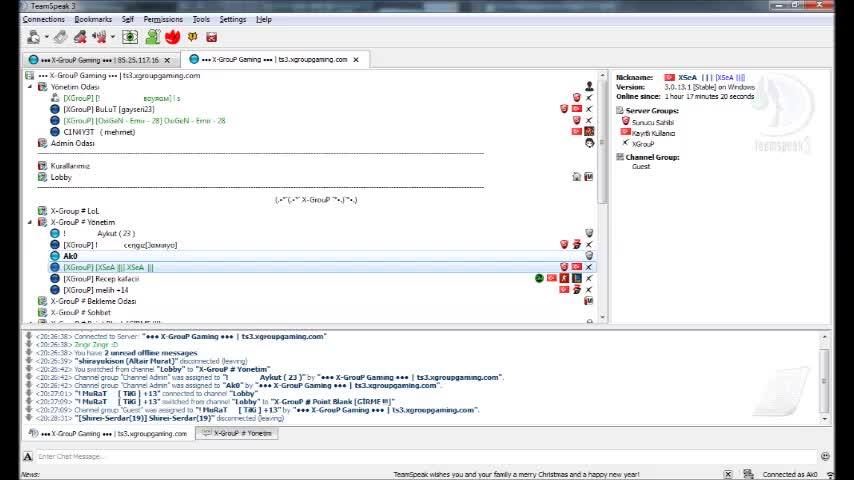Click the channel tree vertical scrollbar
This screenshot has width=854, height=480.
602,196
